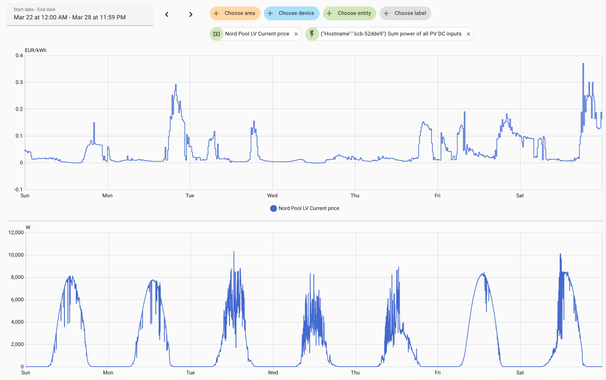Click the Choose area chip
Viewport: 606px width, 380px height.
coord(235,13)
